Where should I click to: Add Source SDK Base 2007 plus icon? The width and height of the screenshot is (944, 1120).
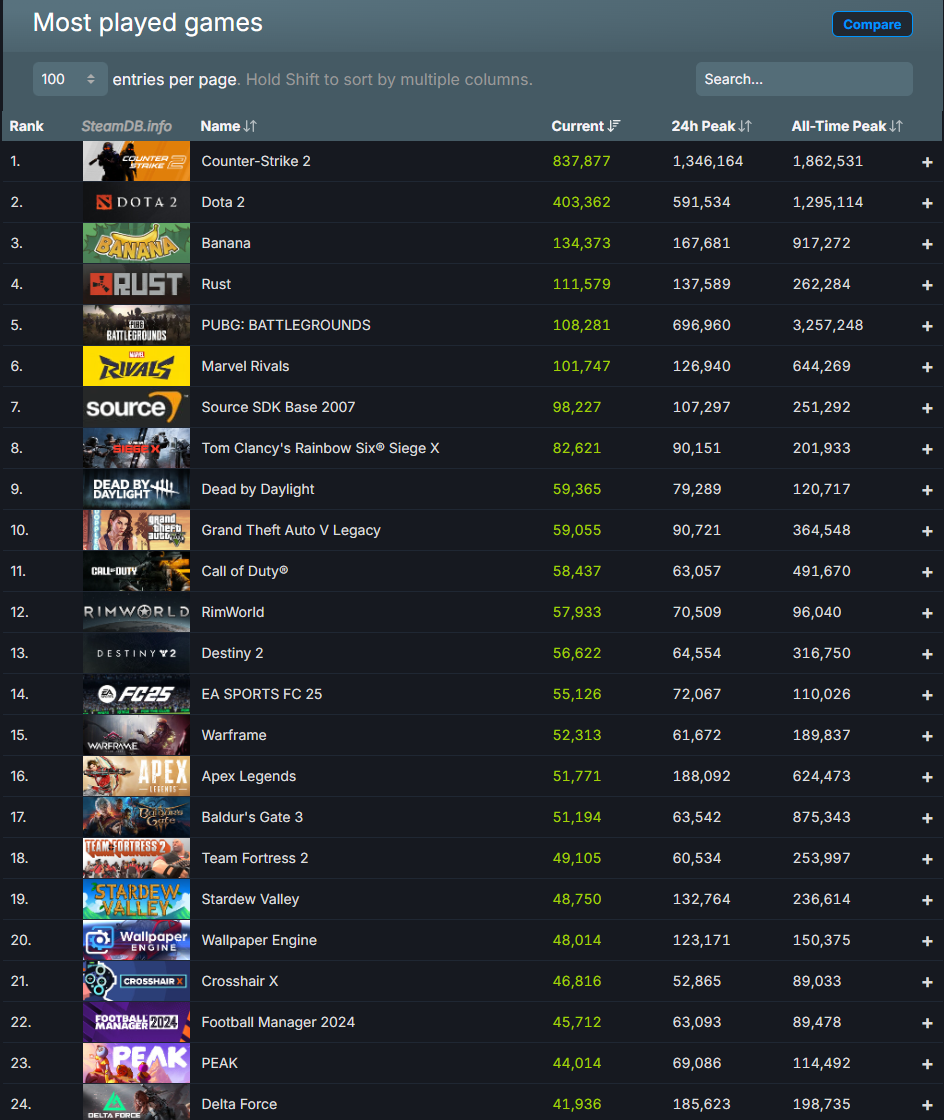click(927, 408)
